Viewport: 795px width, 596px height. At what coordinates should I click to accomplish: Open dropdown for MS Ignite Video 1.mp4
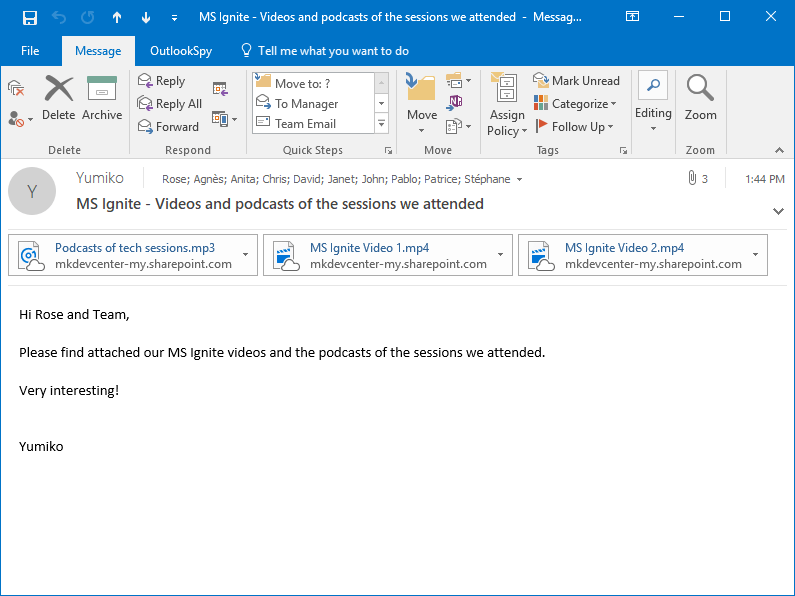500,255
